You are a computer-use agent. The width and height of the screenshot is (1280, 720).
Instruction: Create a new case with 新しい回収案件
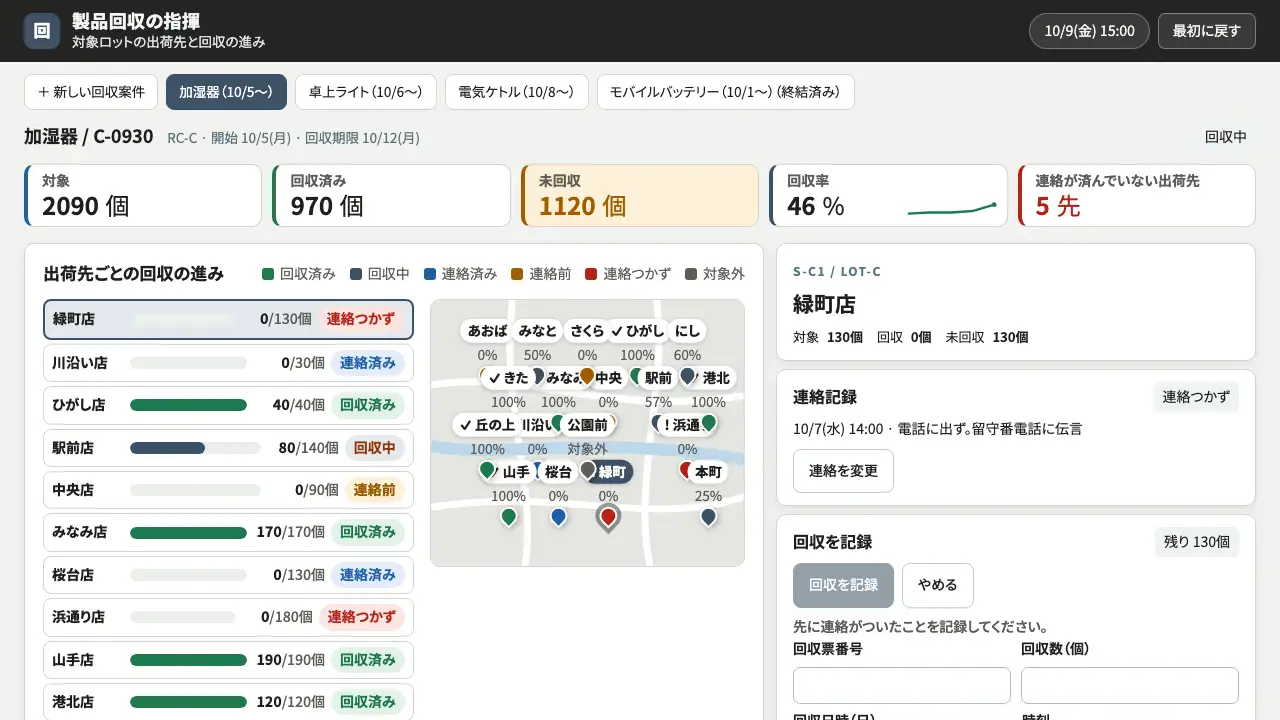[91, 92]
